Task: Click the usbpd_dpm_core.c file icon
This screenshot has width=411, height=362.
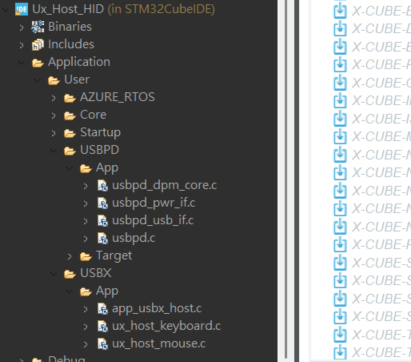Action: (x=102, y=185)
